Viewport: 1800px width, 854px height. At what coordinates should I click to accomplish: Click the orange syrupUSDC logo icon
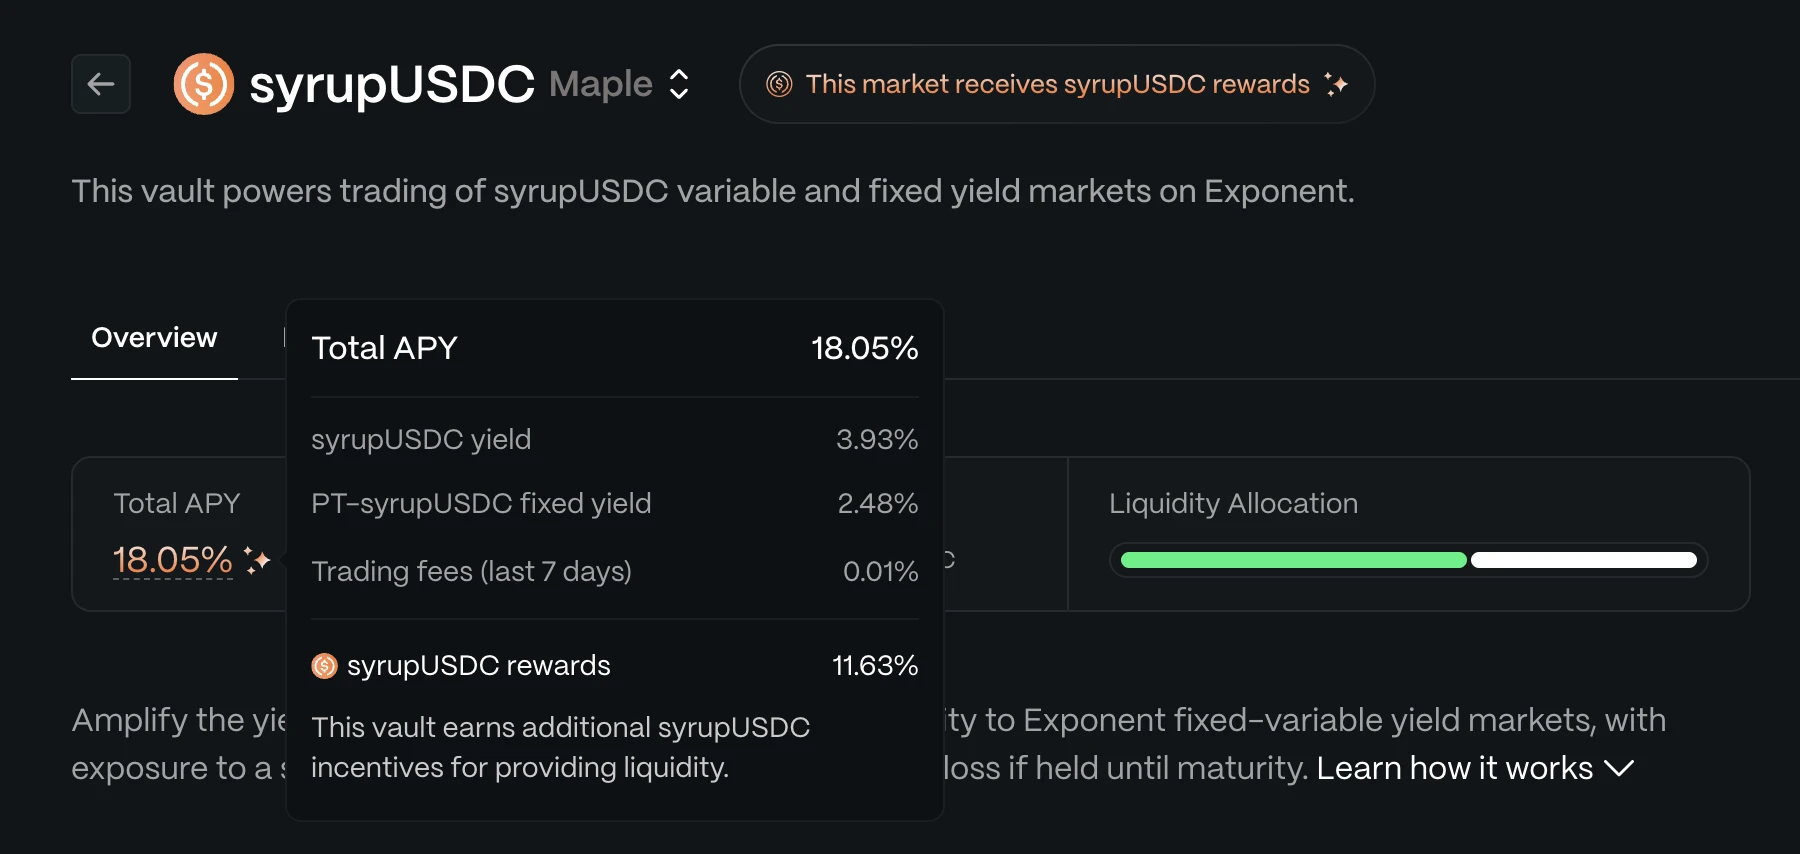click(x=204, y=84)
